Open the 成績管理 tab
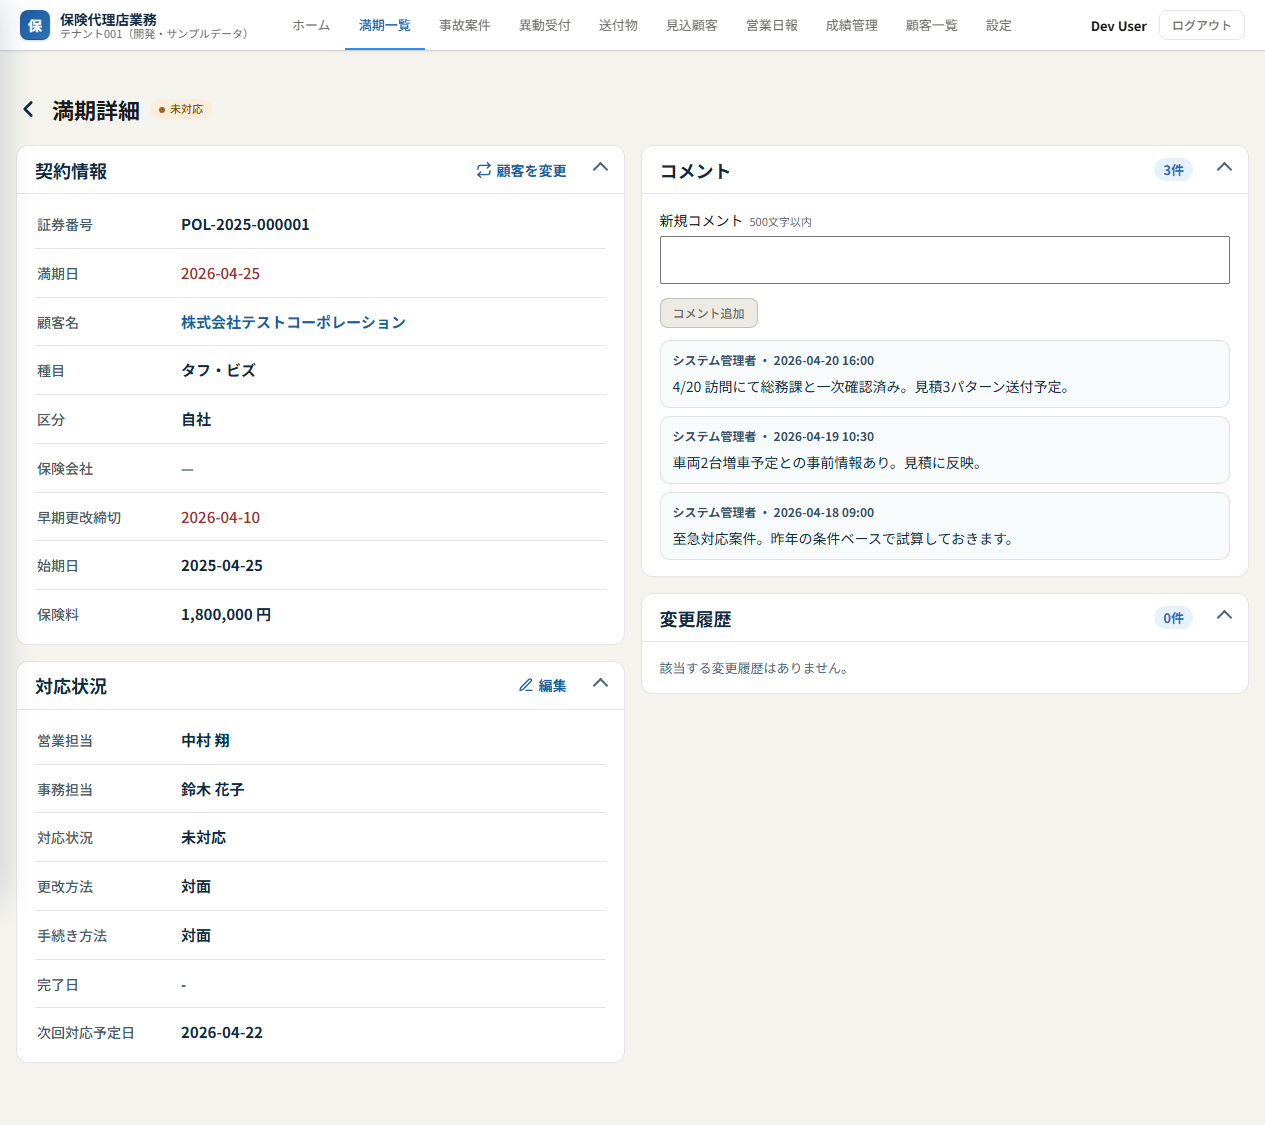The width and height of the screenshot is (1265, 1125). tap(852, 25)
